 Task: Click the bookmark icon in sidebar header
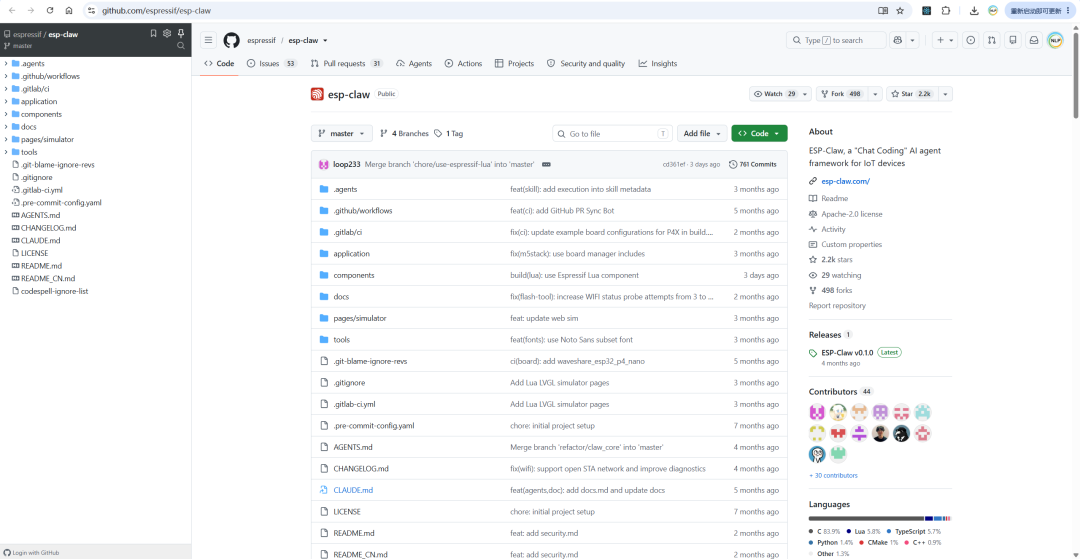[154, 33]
